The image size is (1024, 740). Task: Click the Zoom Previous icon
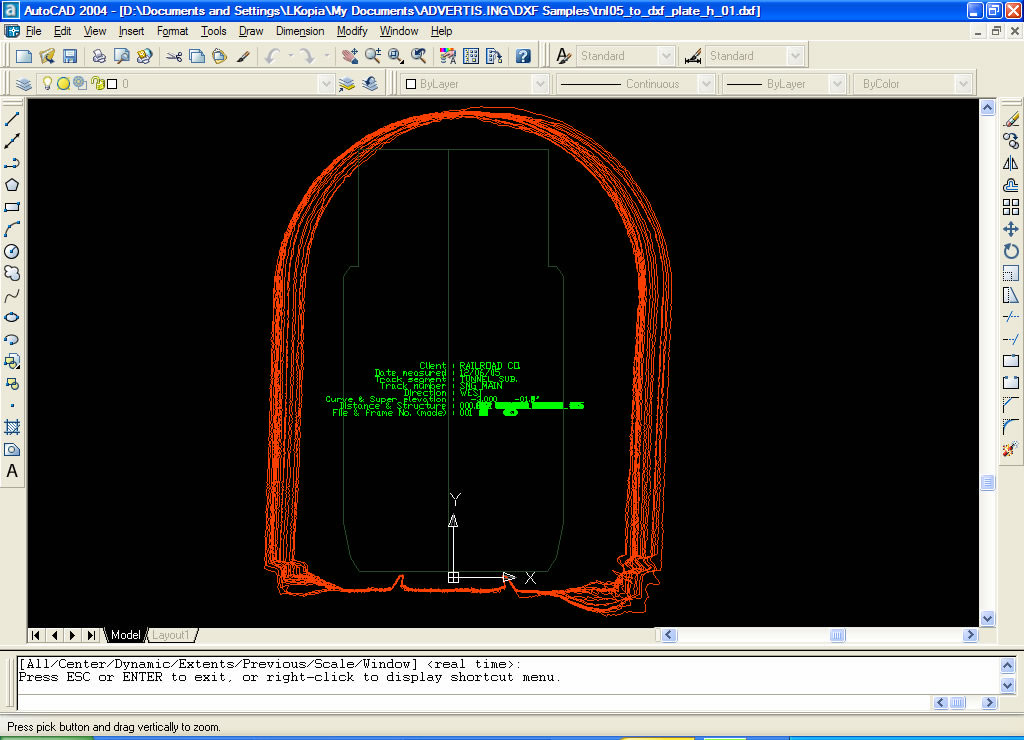(x=419, y=56)
